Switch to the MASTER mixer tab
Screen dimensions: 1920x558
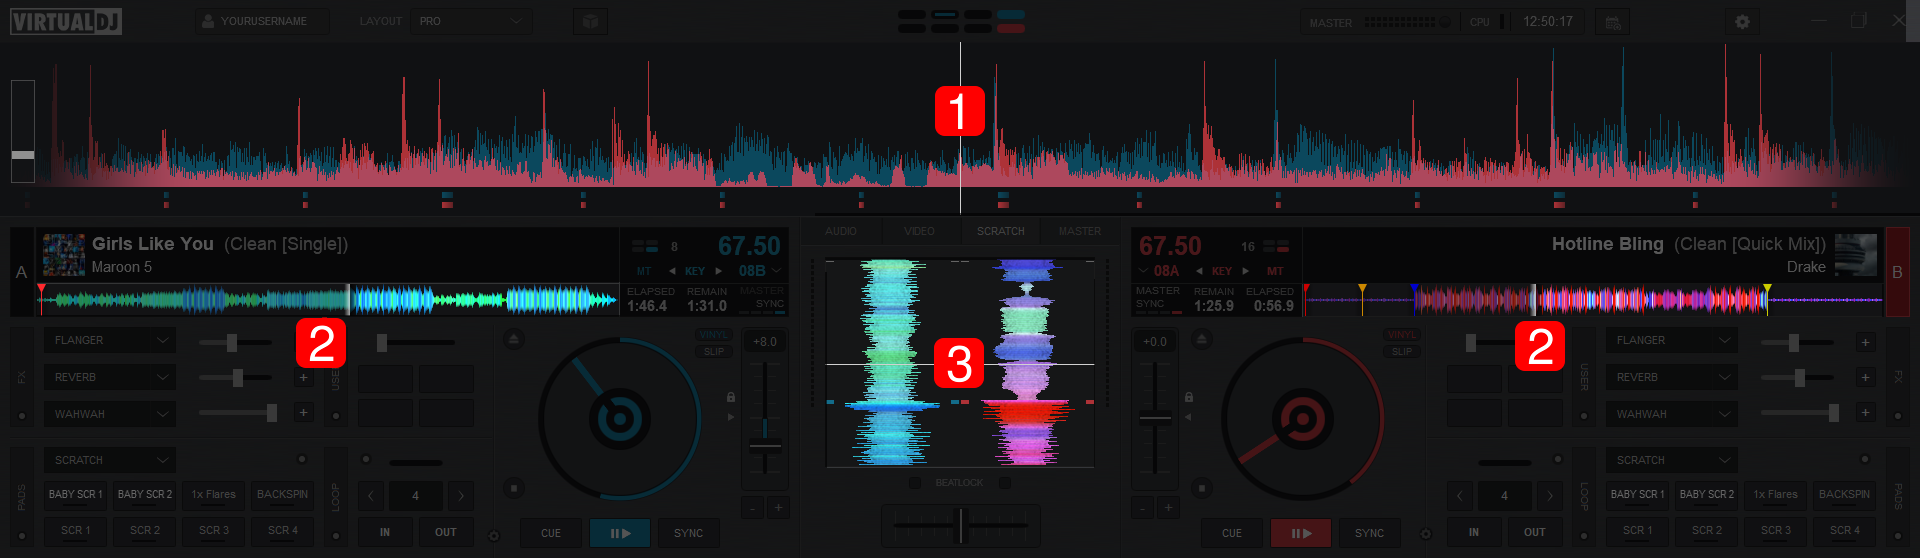(1080, 231)
